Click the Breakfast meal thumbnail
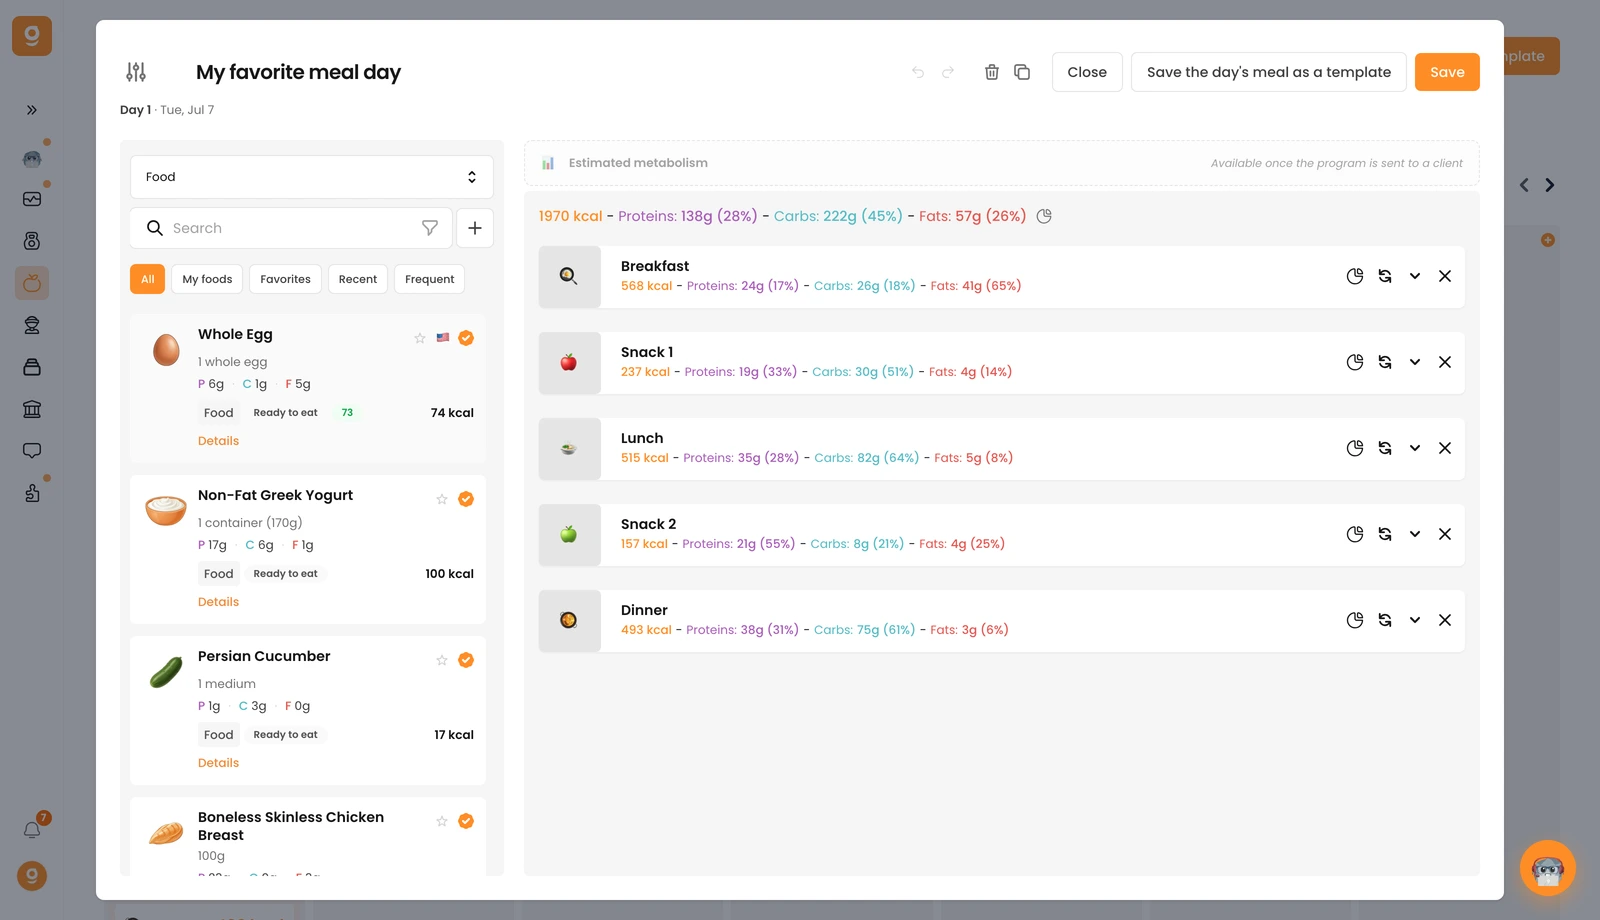Viewport: 1600px width, 920px height. pos(569,277)
